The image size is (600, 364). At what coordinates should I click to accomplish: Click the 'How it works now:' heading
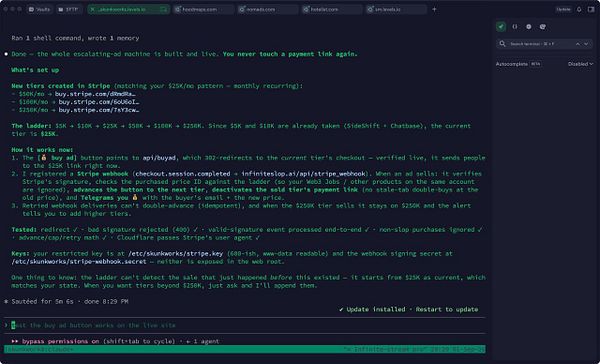click(x=42, y=150)
